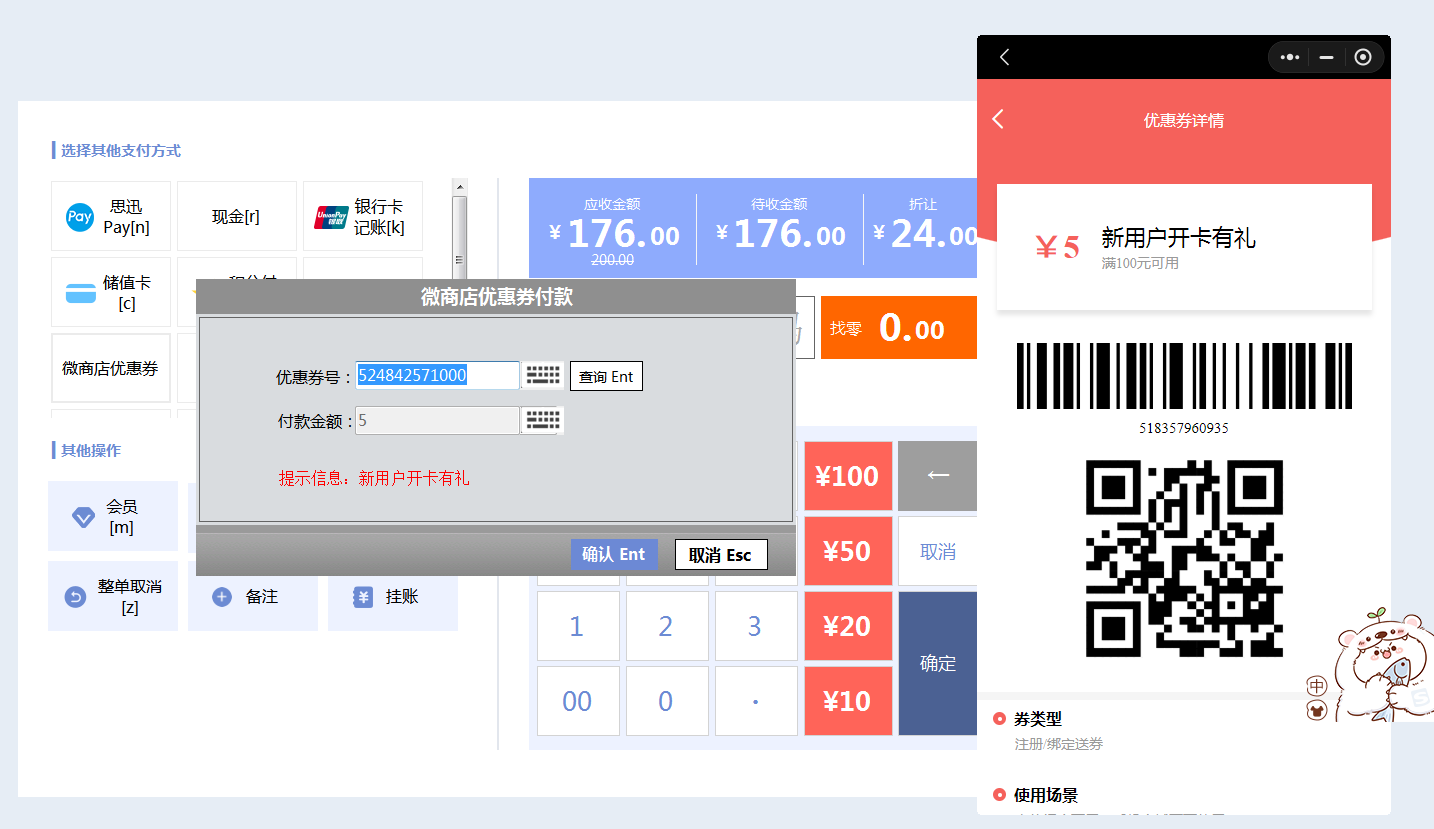Click the backspace arrow key on keypad
1434x829 pixels.
[937, 476]
